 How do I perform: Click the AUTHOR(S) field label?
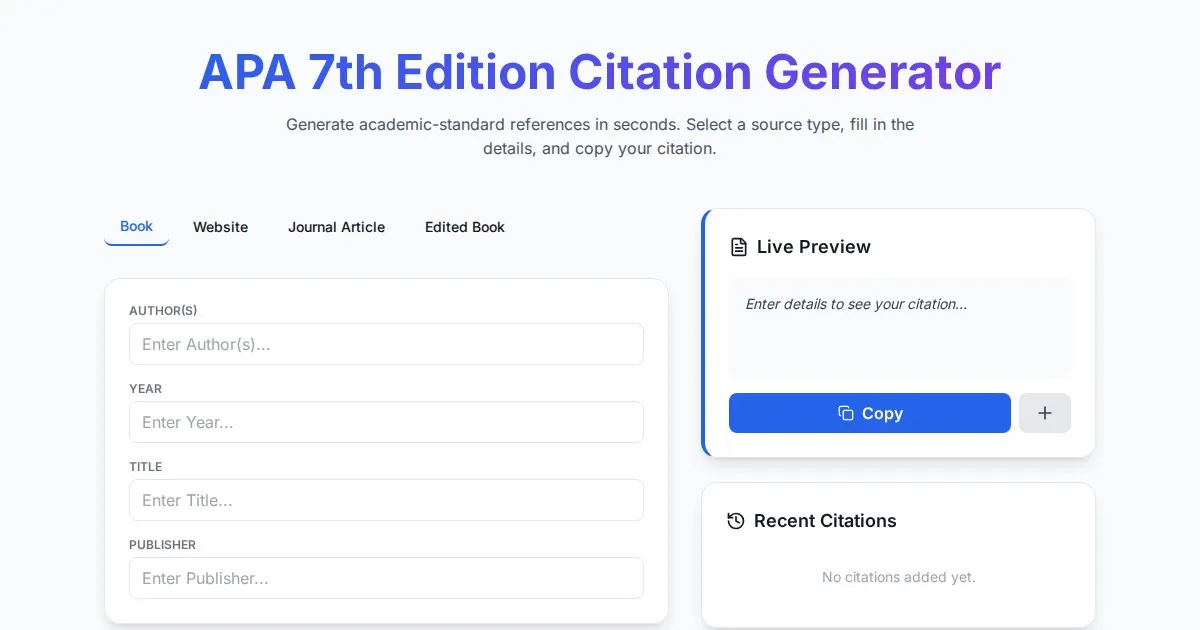(163, 311)
